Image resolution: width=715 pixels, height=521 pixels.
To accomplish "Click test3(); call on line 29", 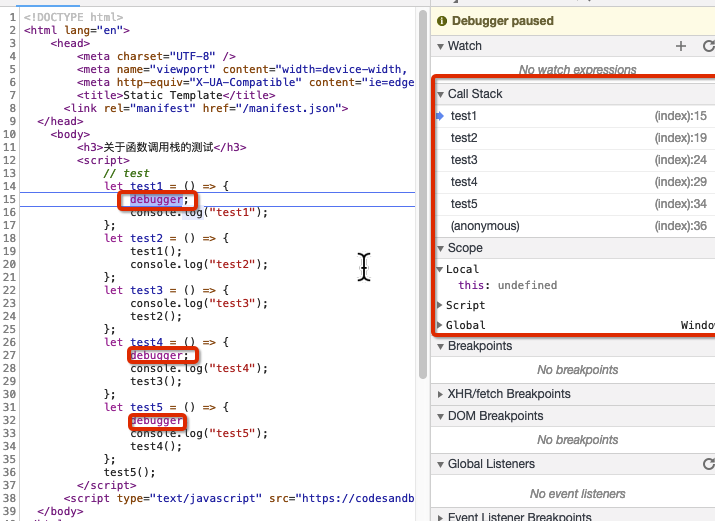I will pos(156,381).
